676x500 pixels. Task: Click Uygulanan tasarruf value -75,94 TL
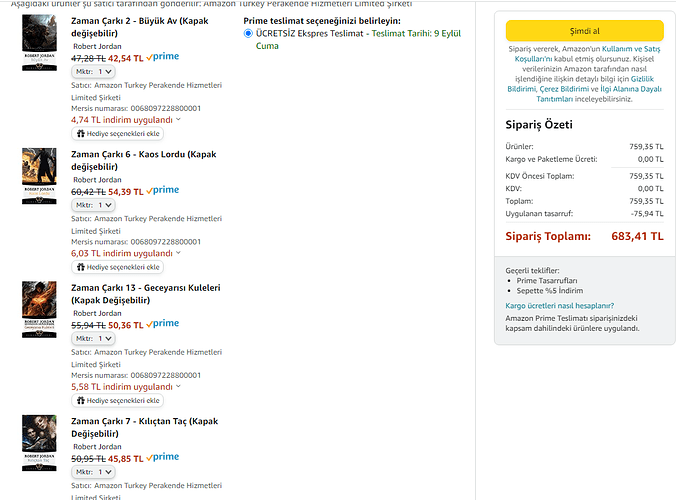coord(647,214)
